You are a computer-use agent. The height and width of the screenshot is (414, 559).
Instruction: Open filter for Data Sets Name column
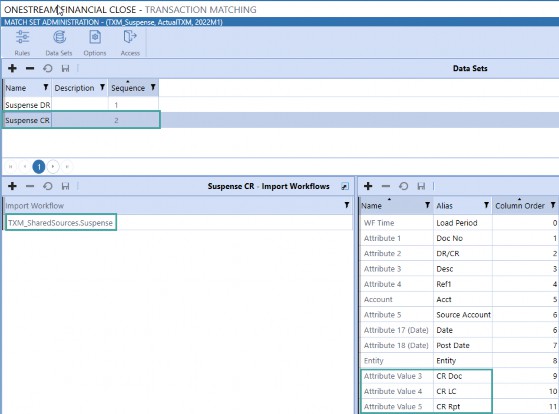46,87
